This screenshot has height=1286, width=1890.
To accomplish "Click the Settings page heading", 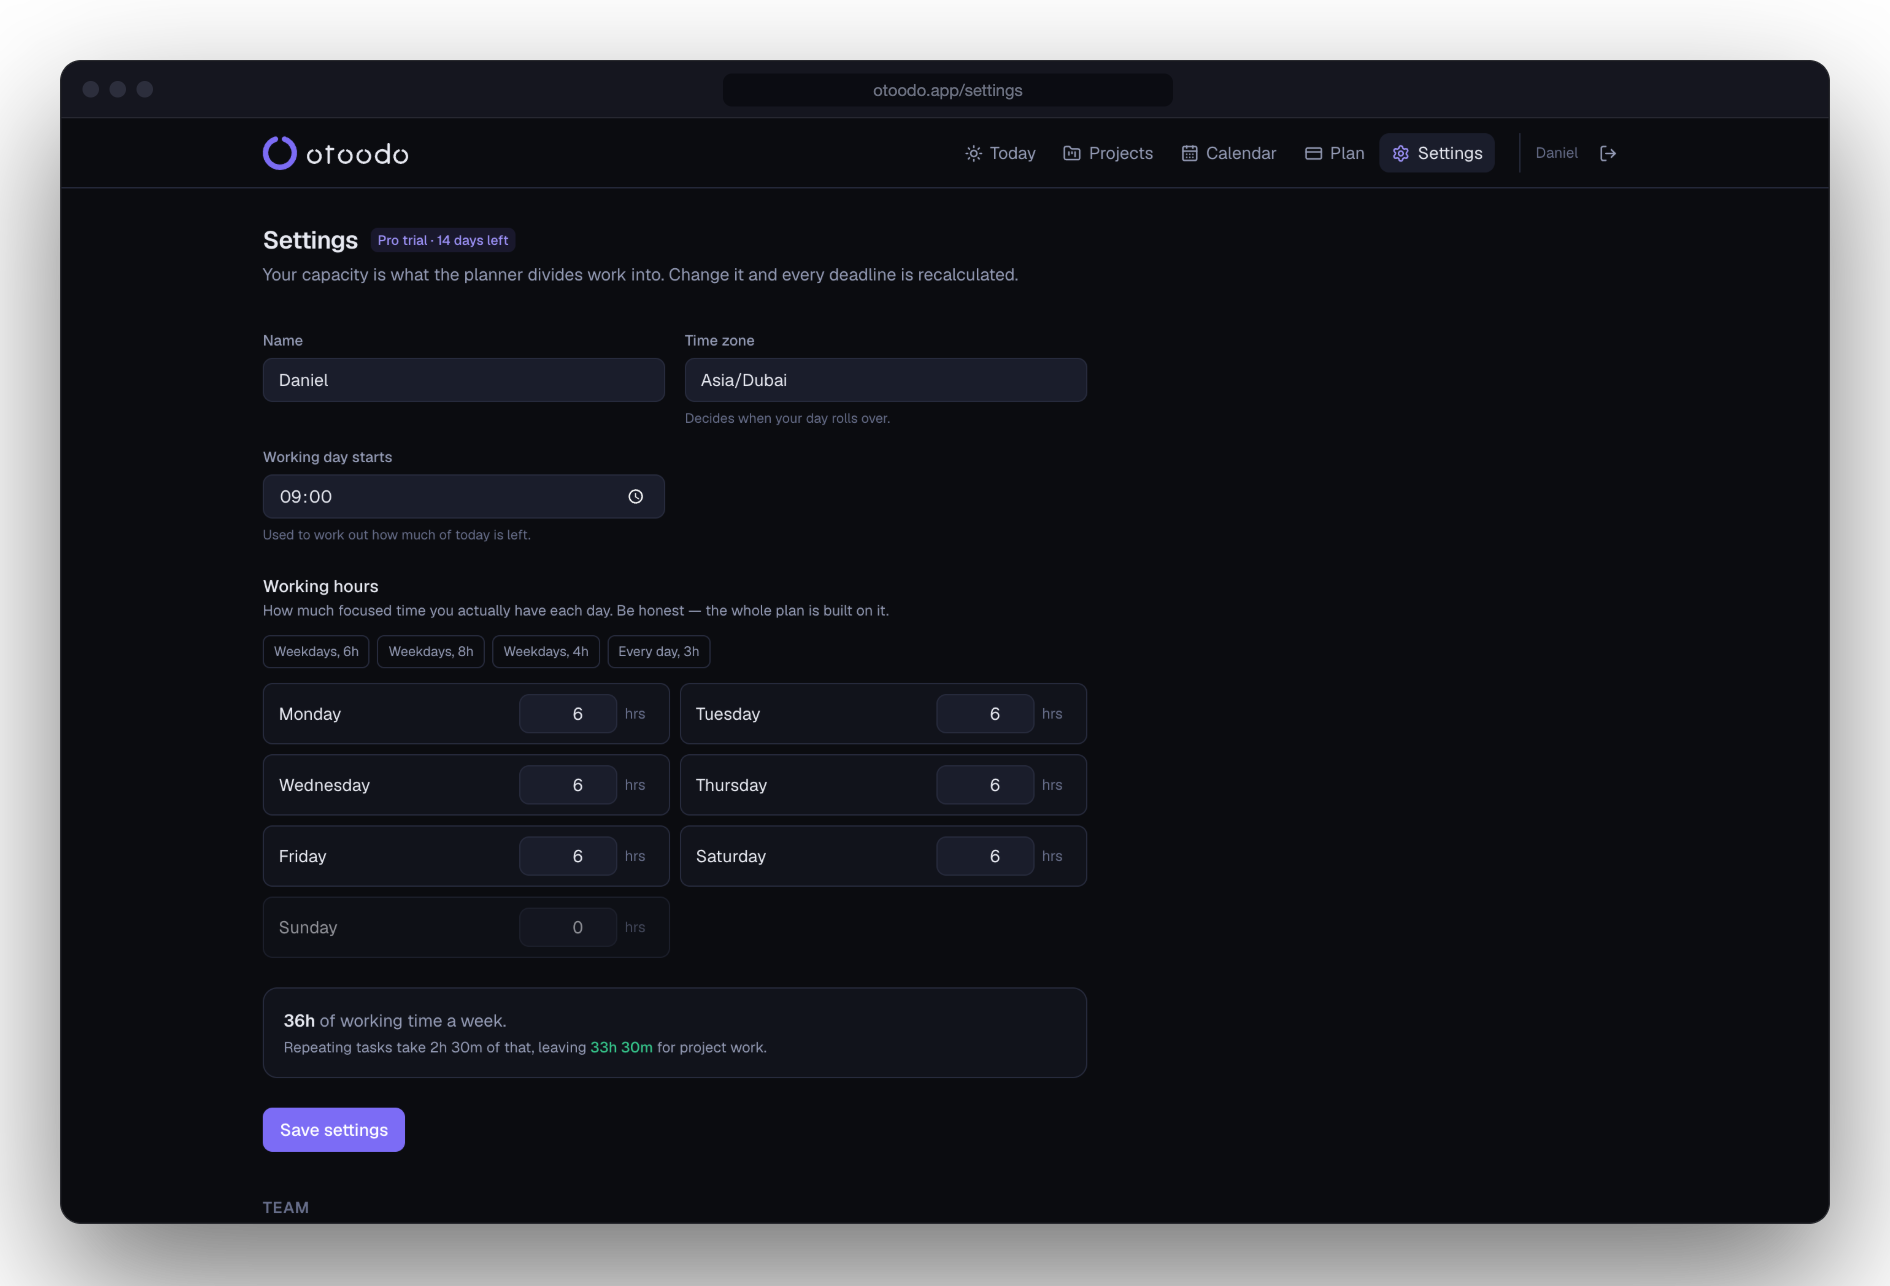I will point(310,240).
